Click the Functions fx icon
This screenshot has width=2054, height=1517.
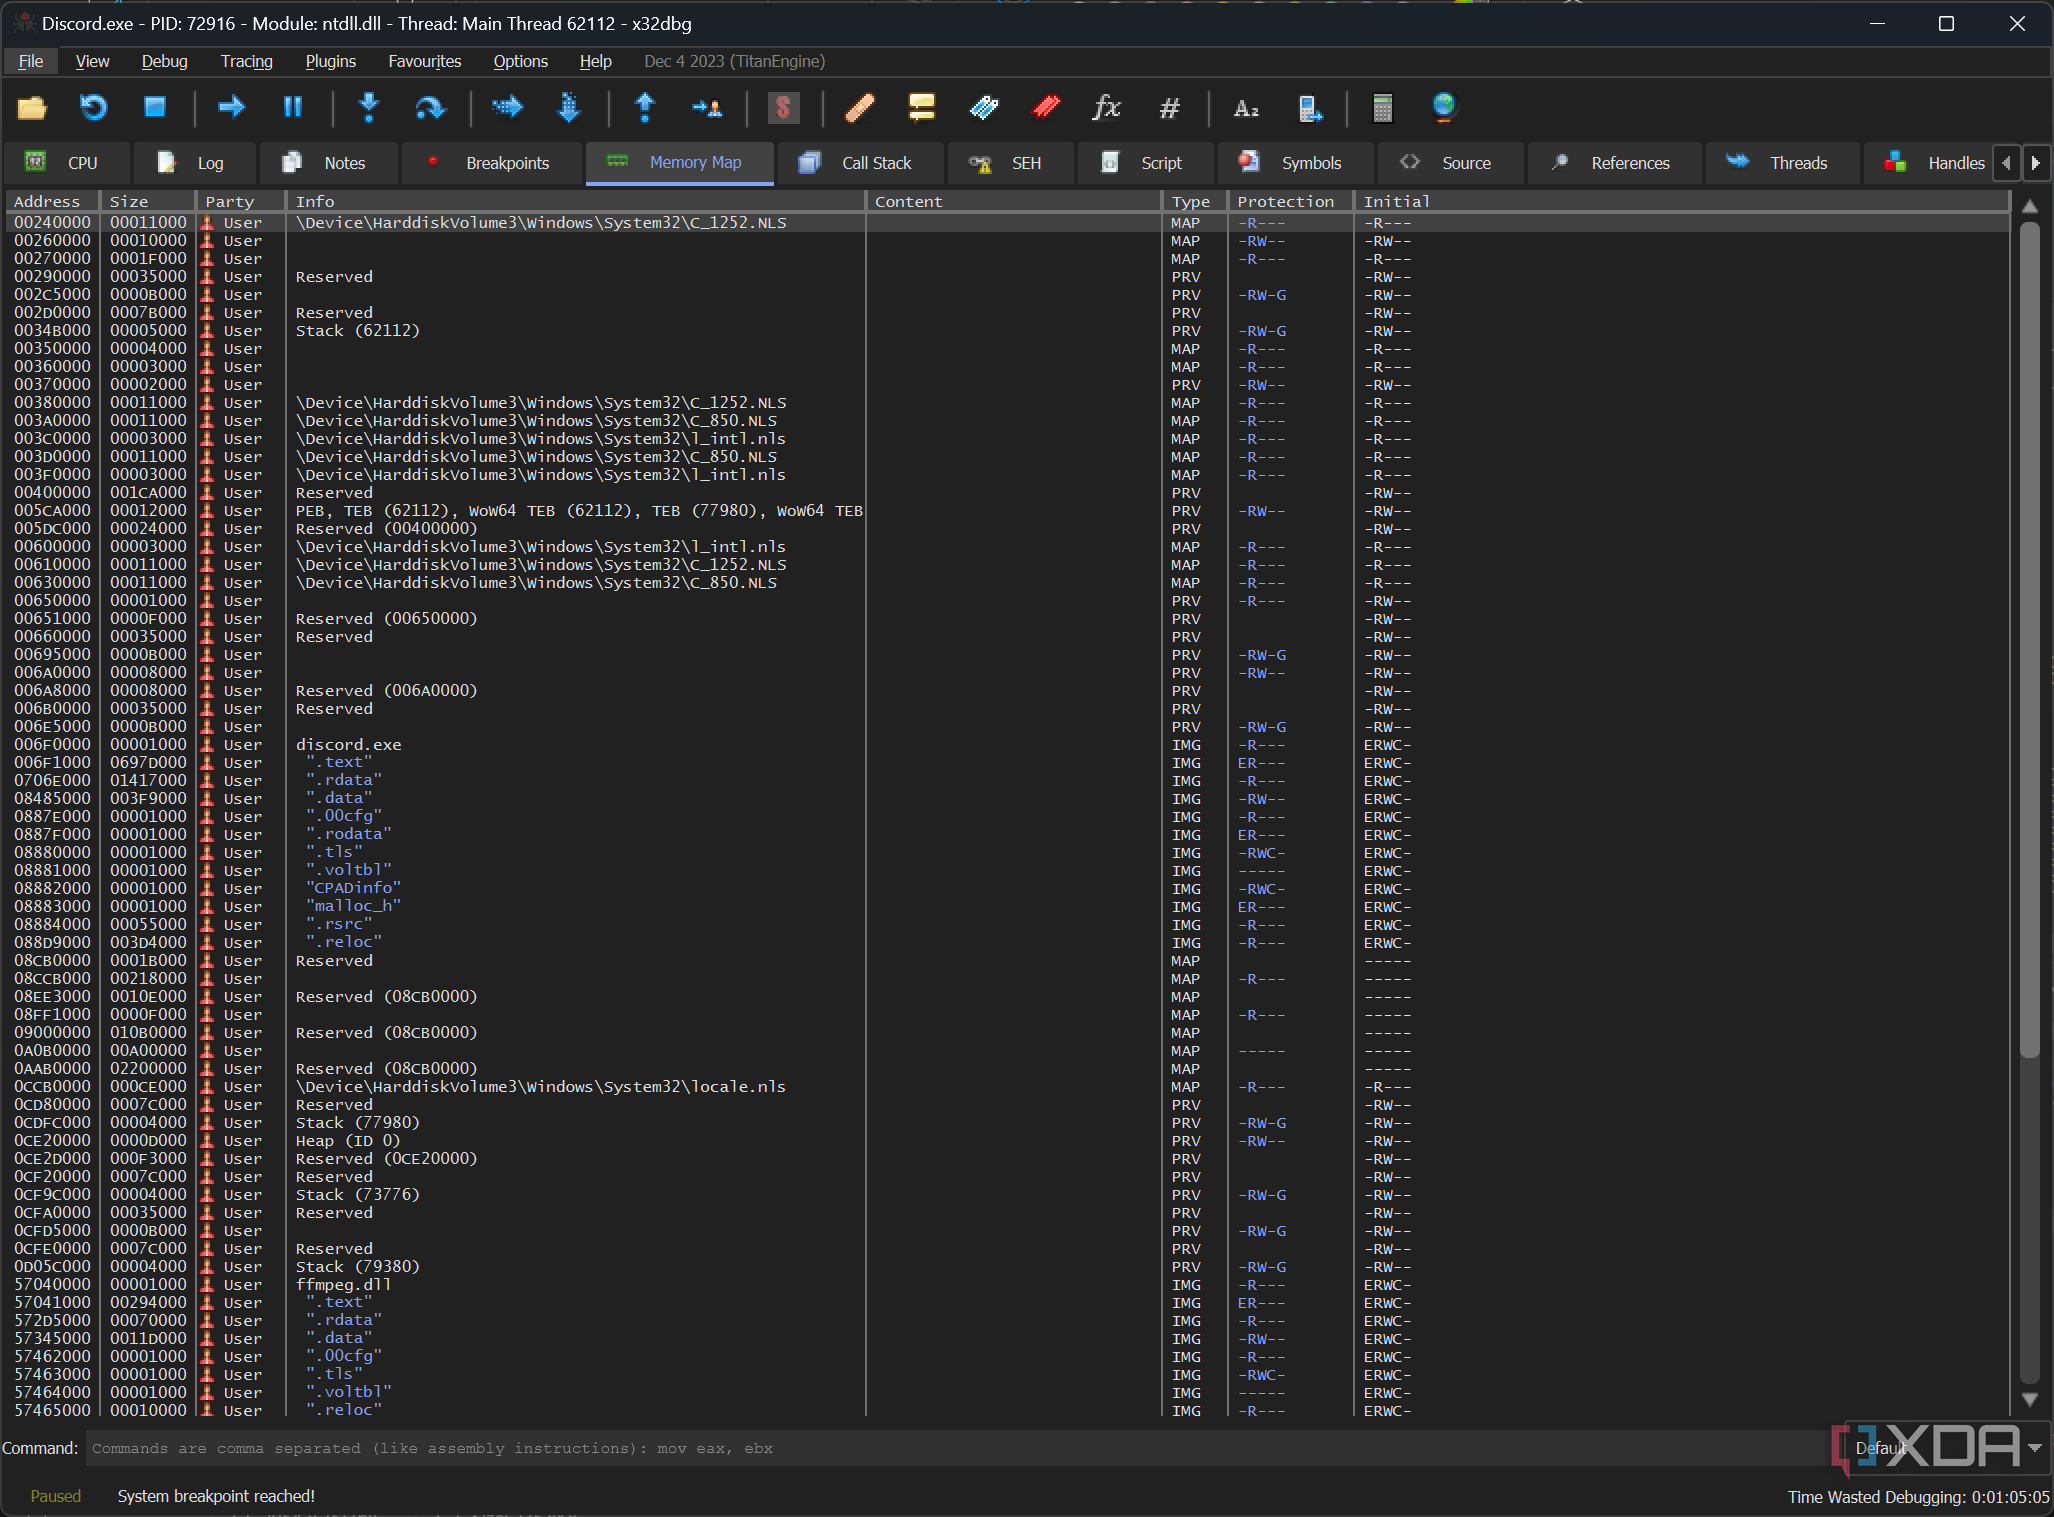tap(1106, 107)
